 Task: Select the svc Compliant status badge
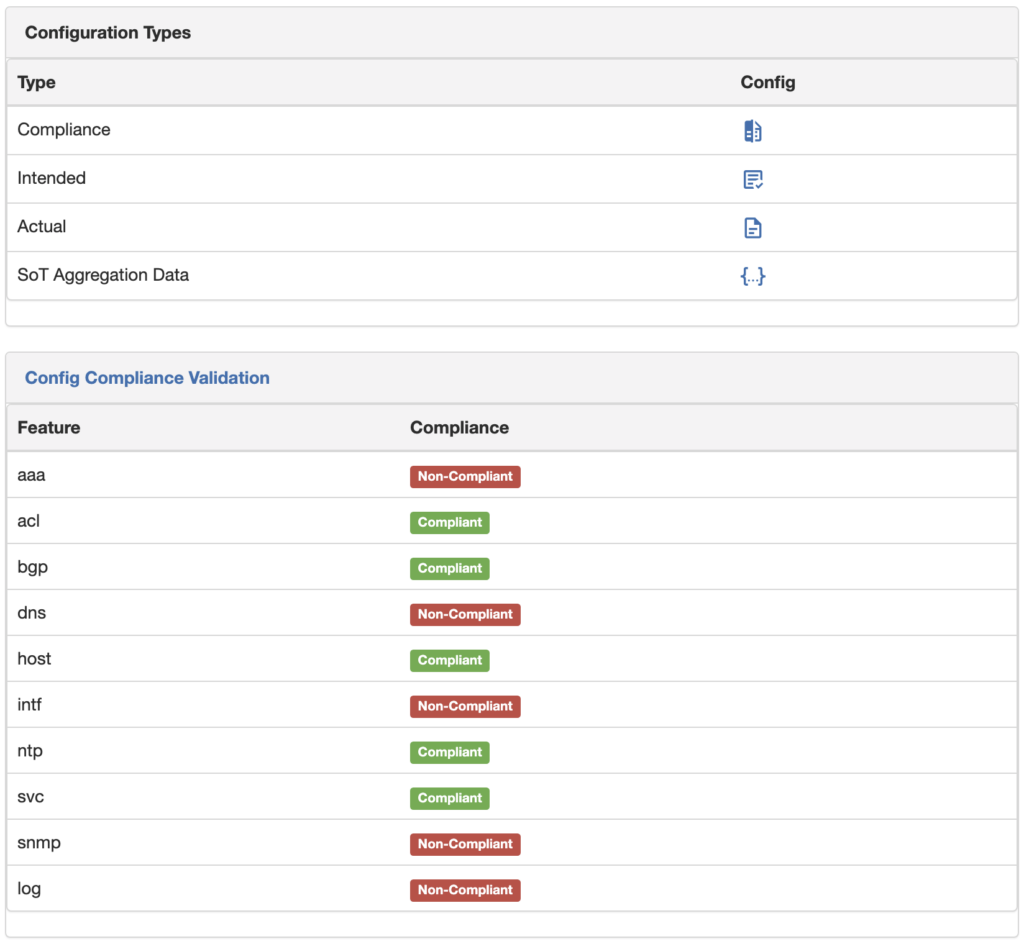449,798
